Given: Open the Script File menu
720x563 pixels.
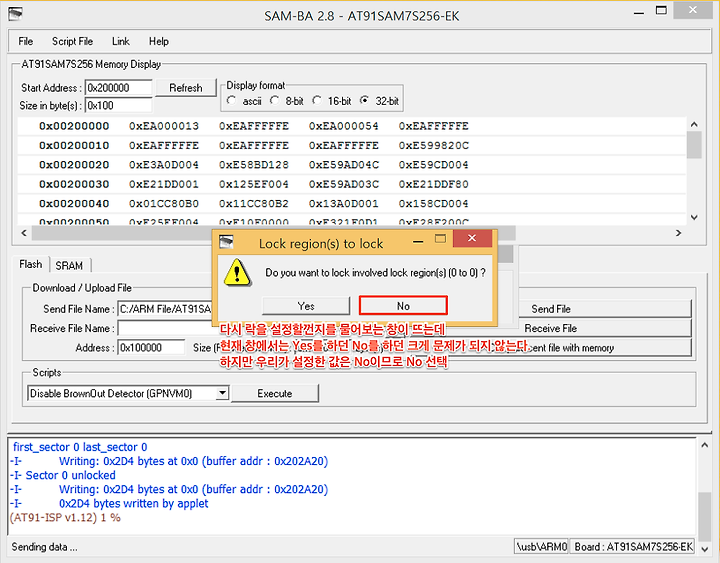Looking at the screenshot, I should pyautogui.click(x=72, y=41).
